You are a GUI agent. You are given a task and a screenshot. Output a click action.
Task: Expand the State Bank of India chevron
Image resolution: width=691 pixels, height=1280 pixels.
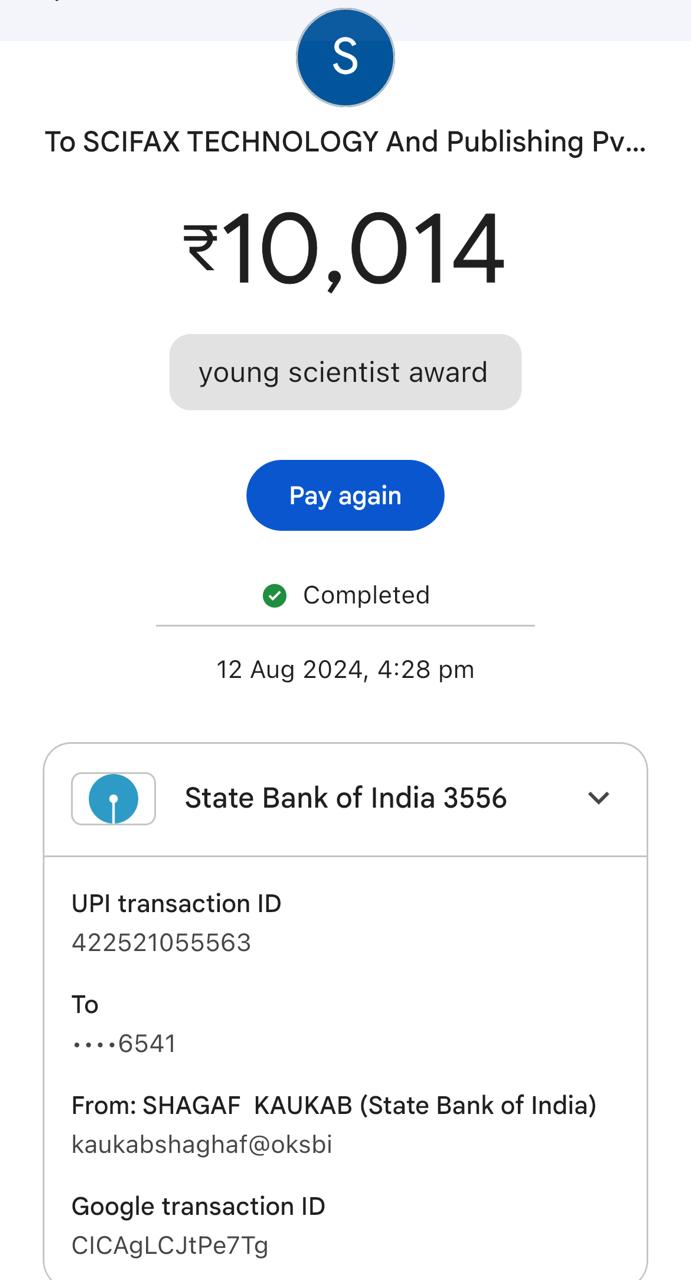tap(598, 798)
